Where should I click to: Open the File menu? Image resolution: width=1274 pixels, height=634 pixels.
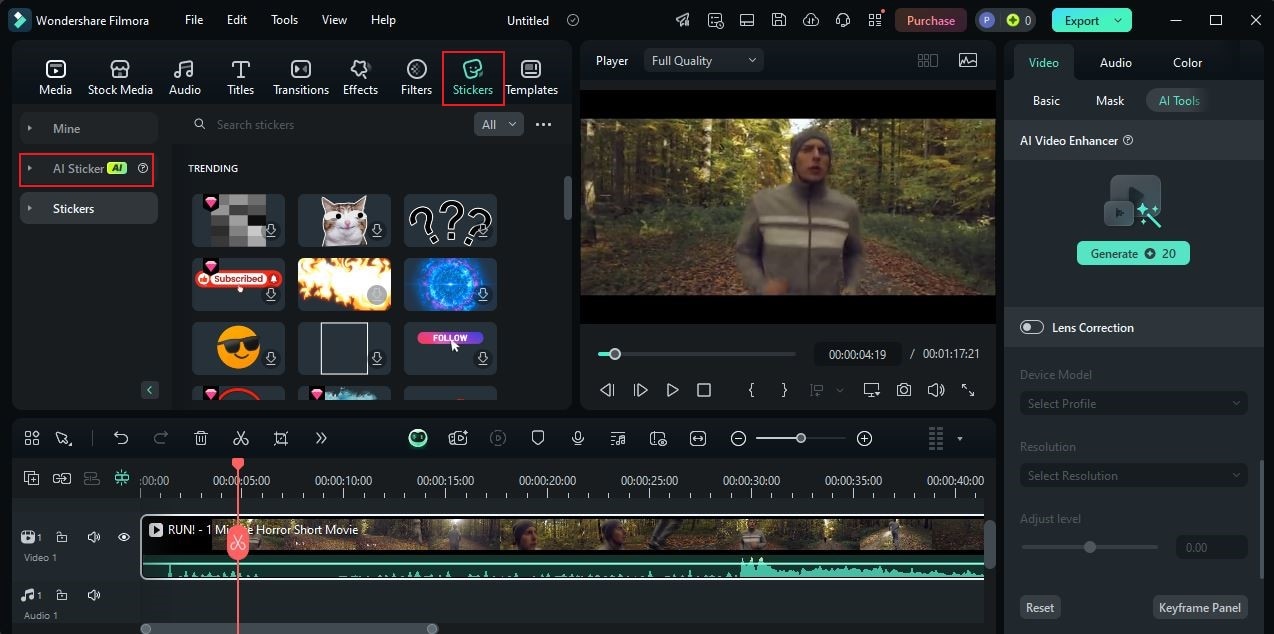[x=194, y=20]
